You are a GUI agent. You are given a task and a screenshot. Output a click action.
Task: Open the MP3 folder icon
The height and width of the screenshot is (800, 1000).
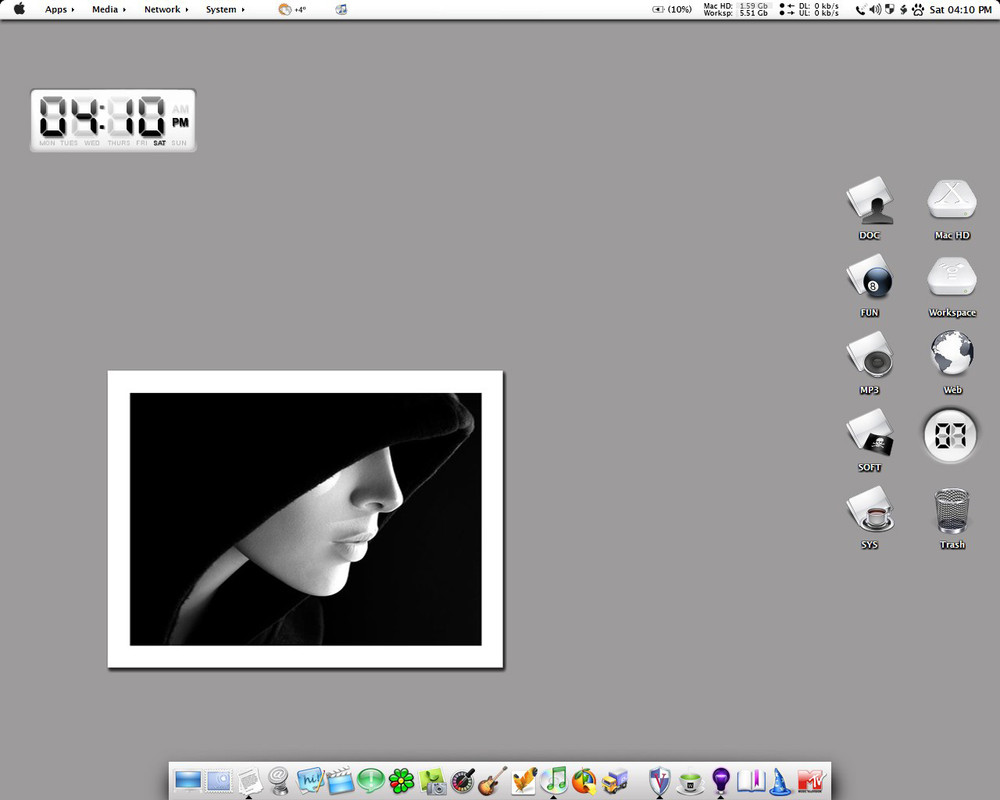(x=869, y=362)
